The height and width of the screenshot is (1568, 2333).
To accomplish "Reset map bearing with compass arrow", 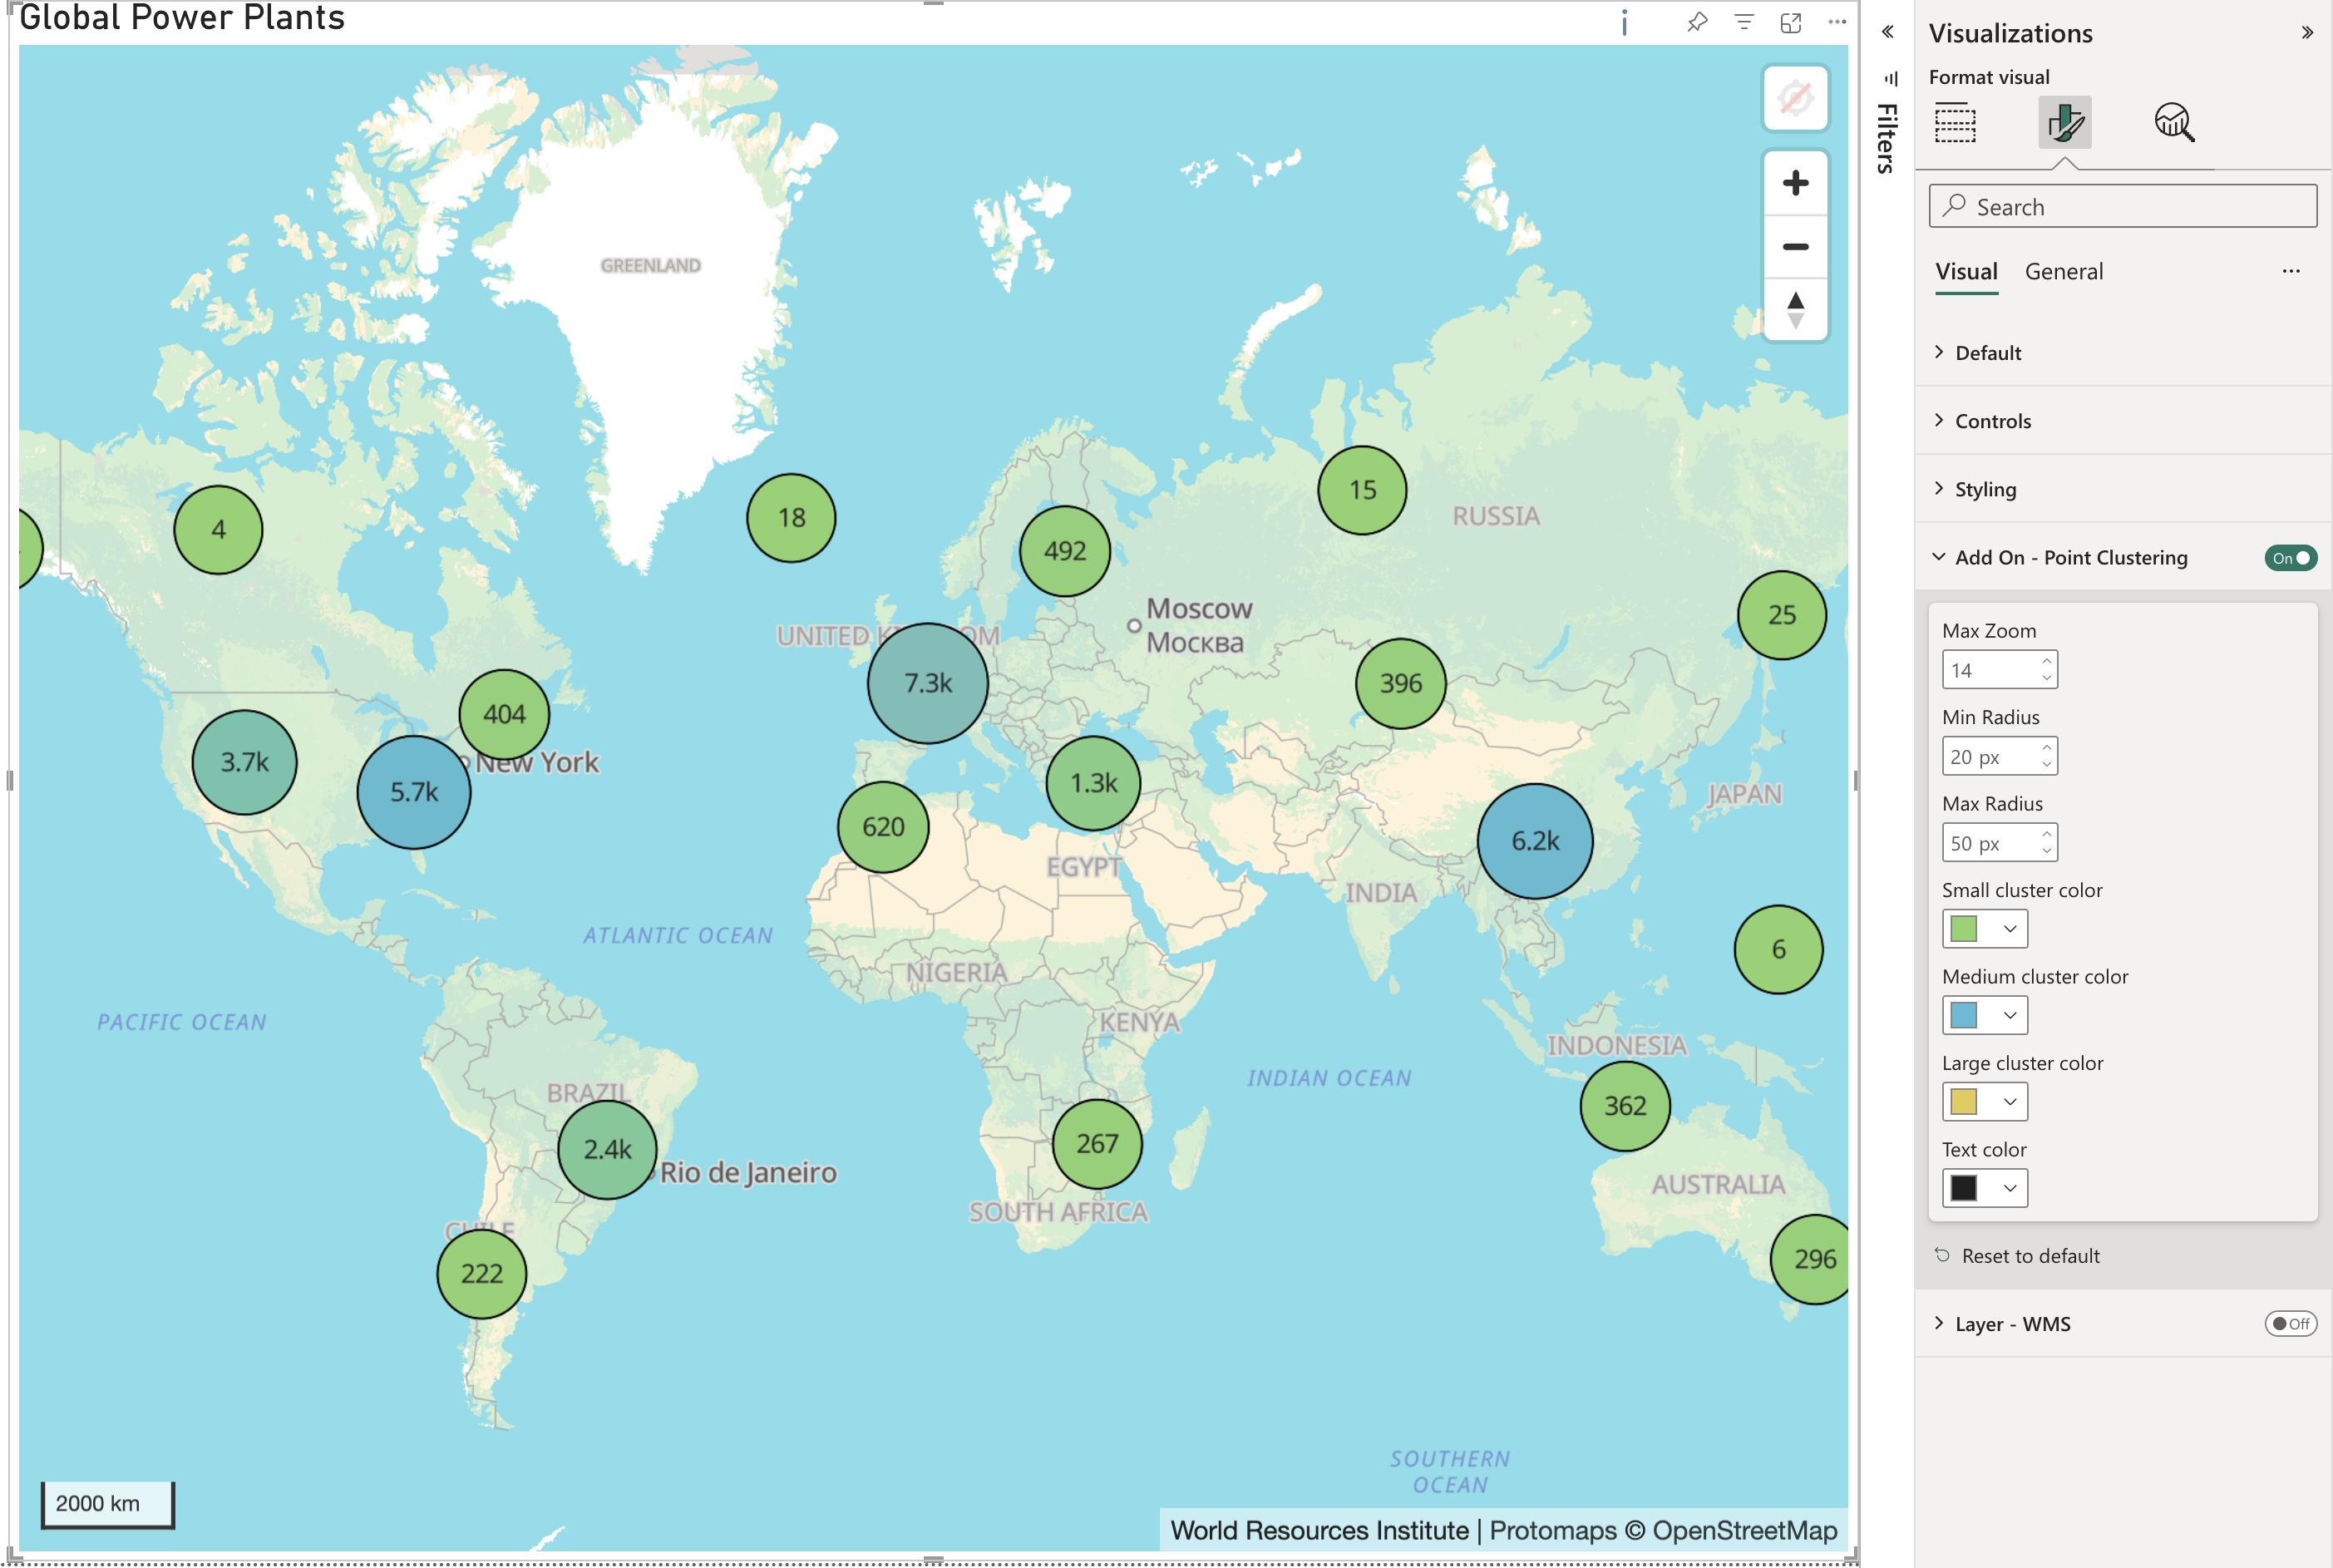I will (1795, 309).
